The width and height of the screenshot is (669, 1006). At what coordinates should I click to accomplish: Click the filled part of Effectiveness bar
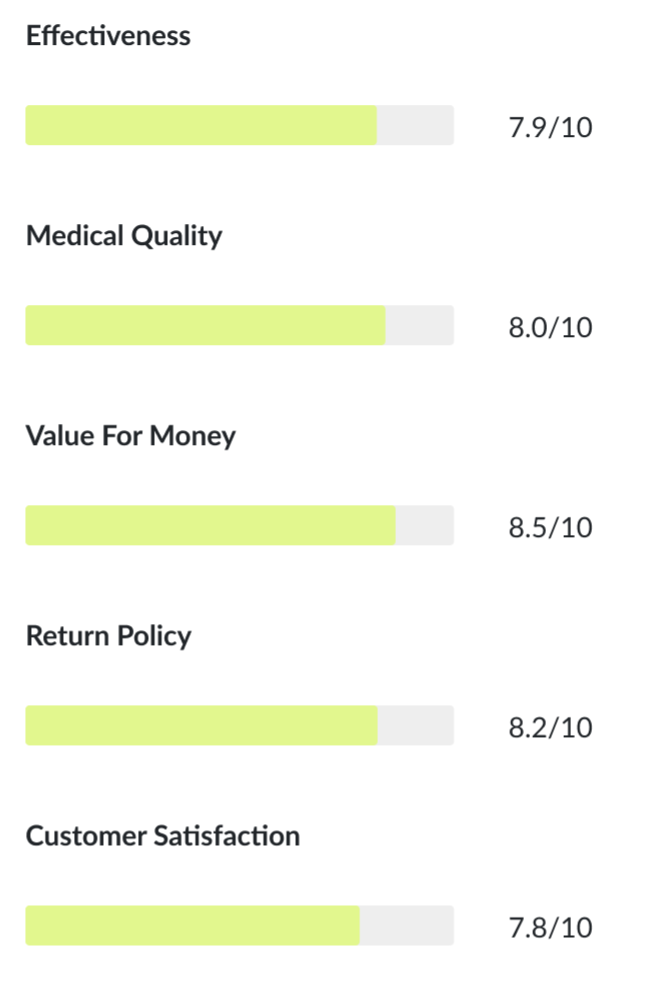pos(201,126)
